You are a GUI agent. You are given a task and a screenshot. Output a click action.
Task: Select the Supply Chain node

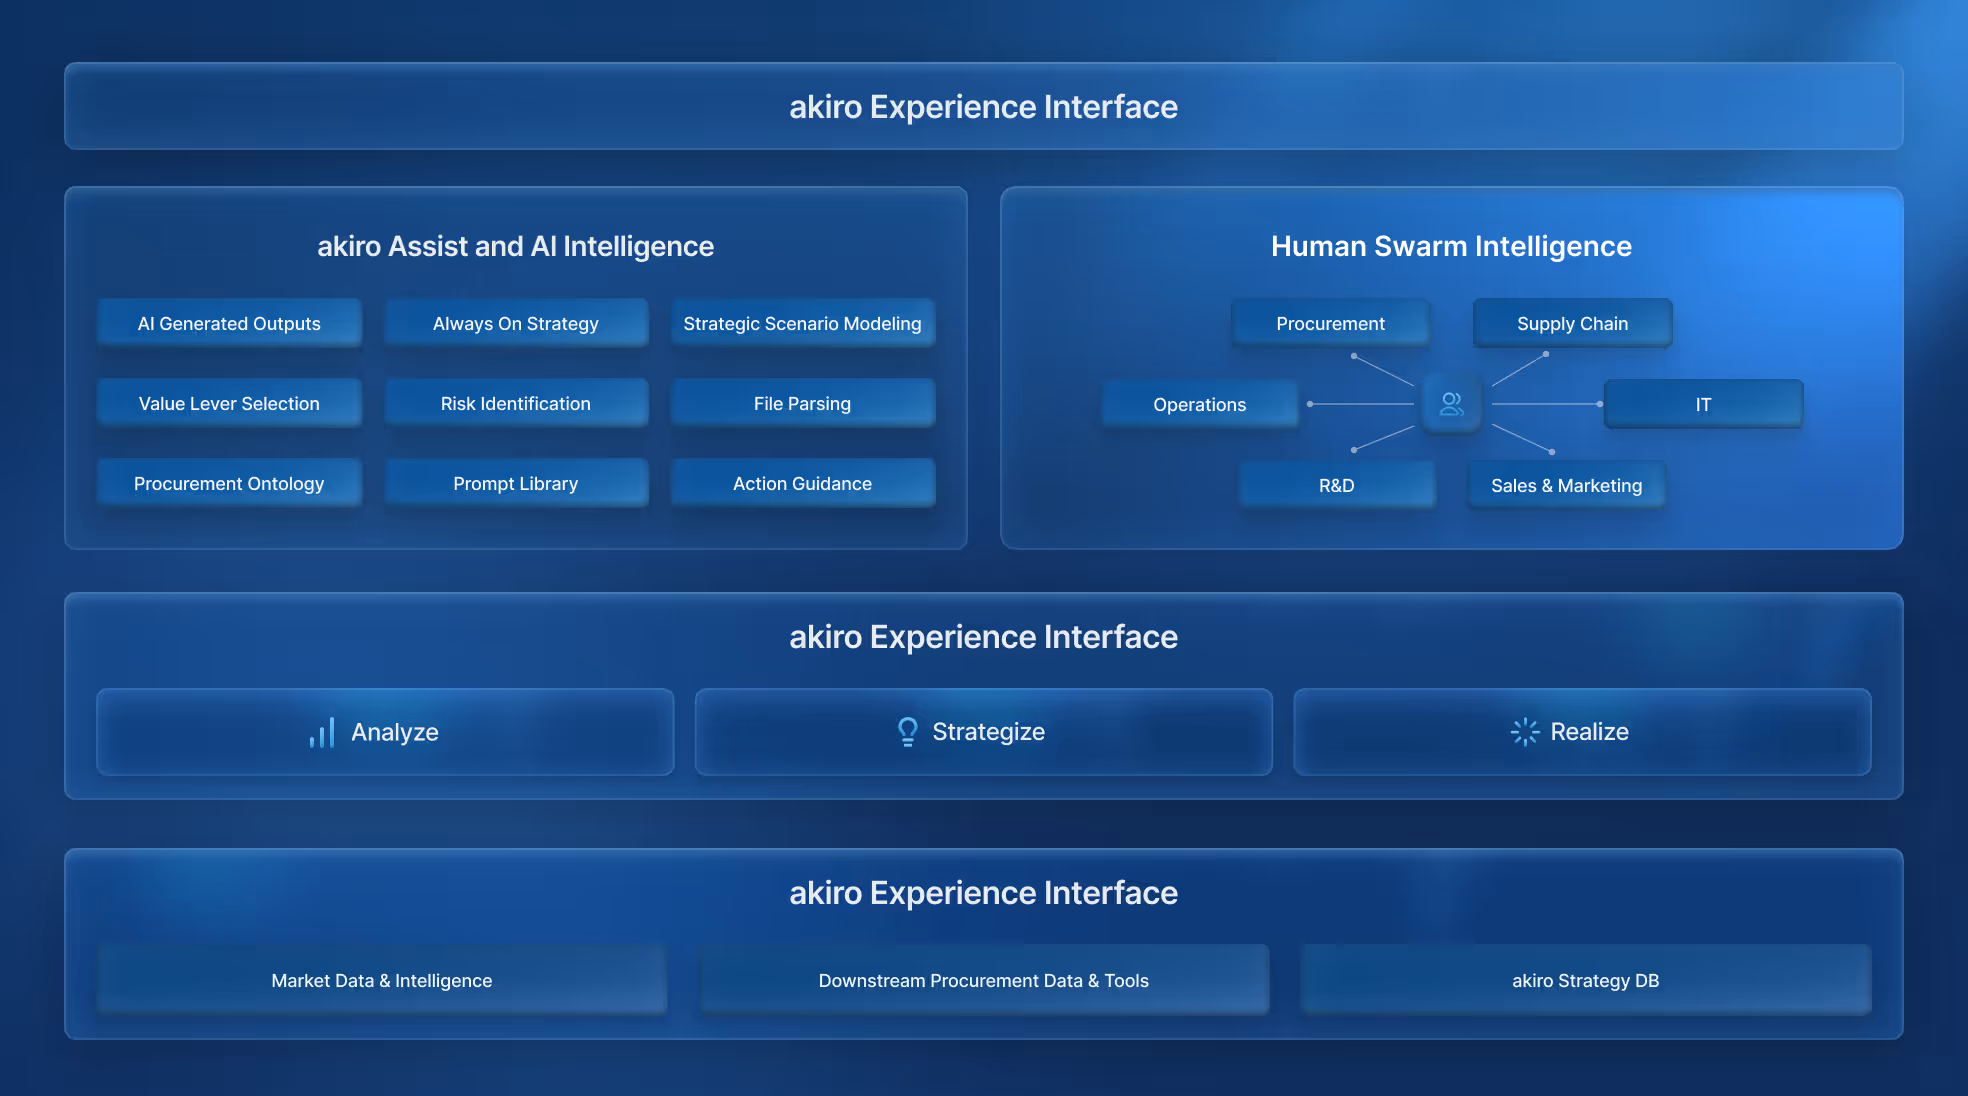[1572, 323]
